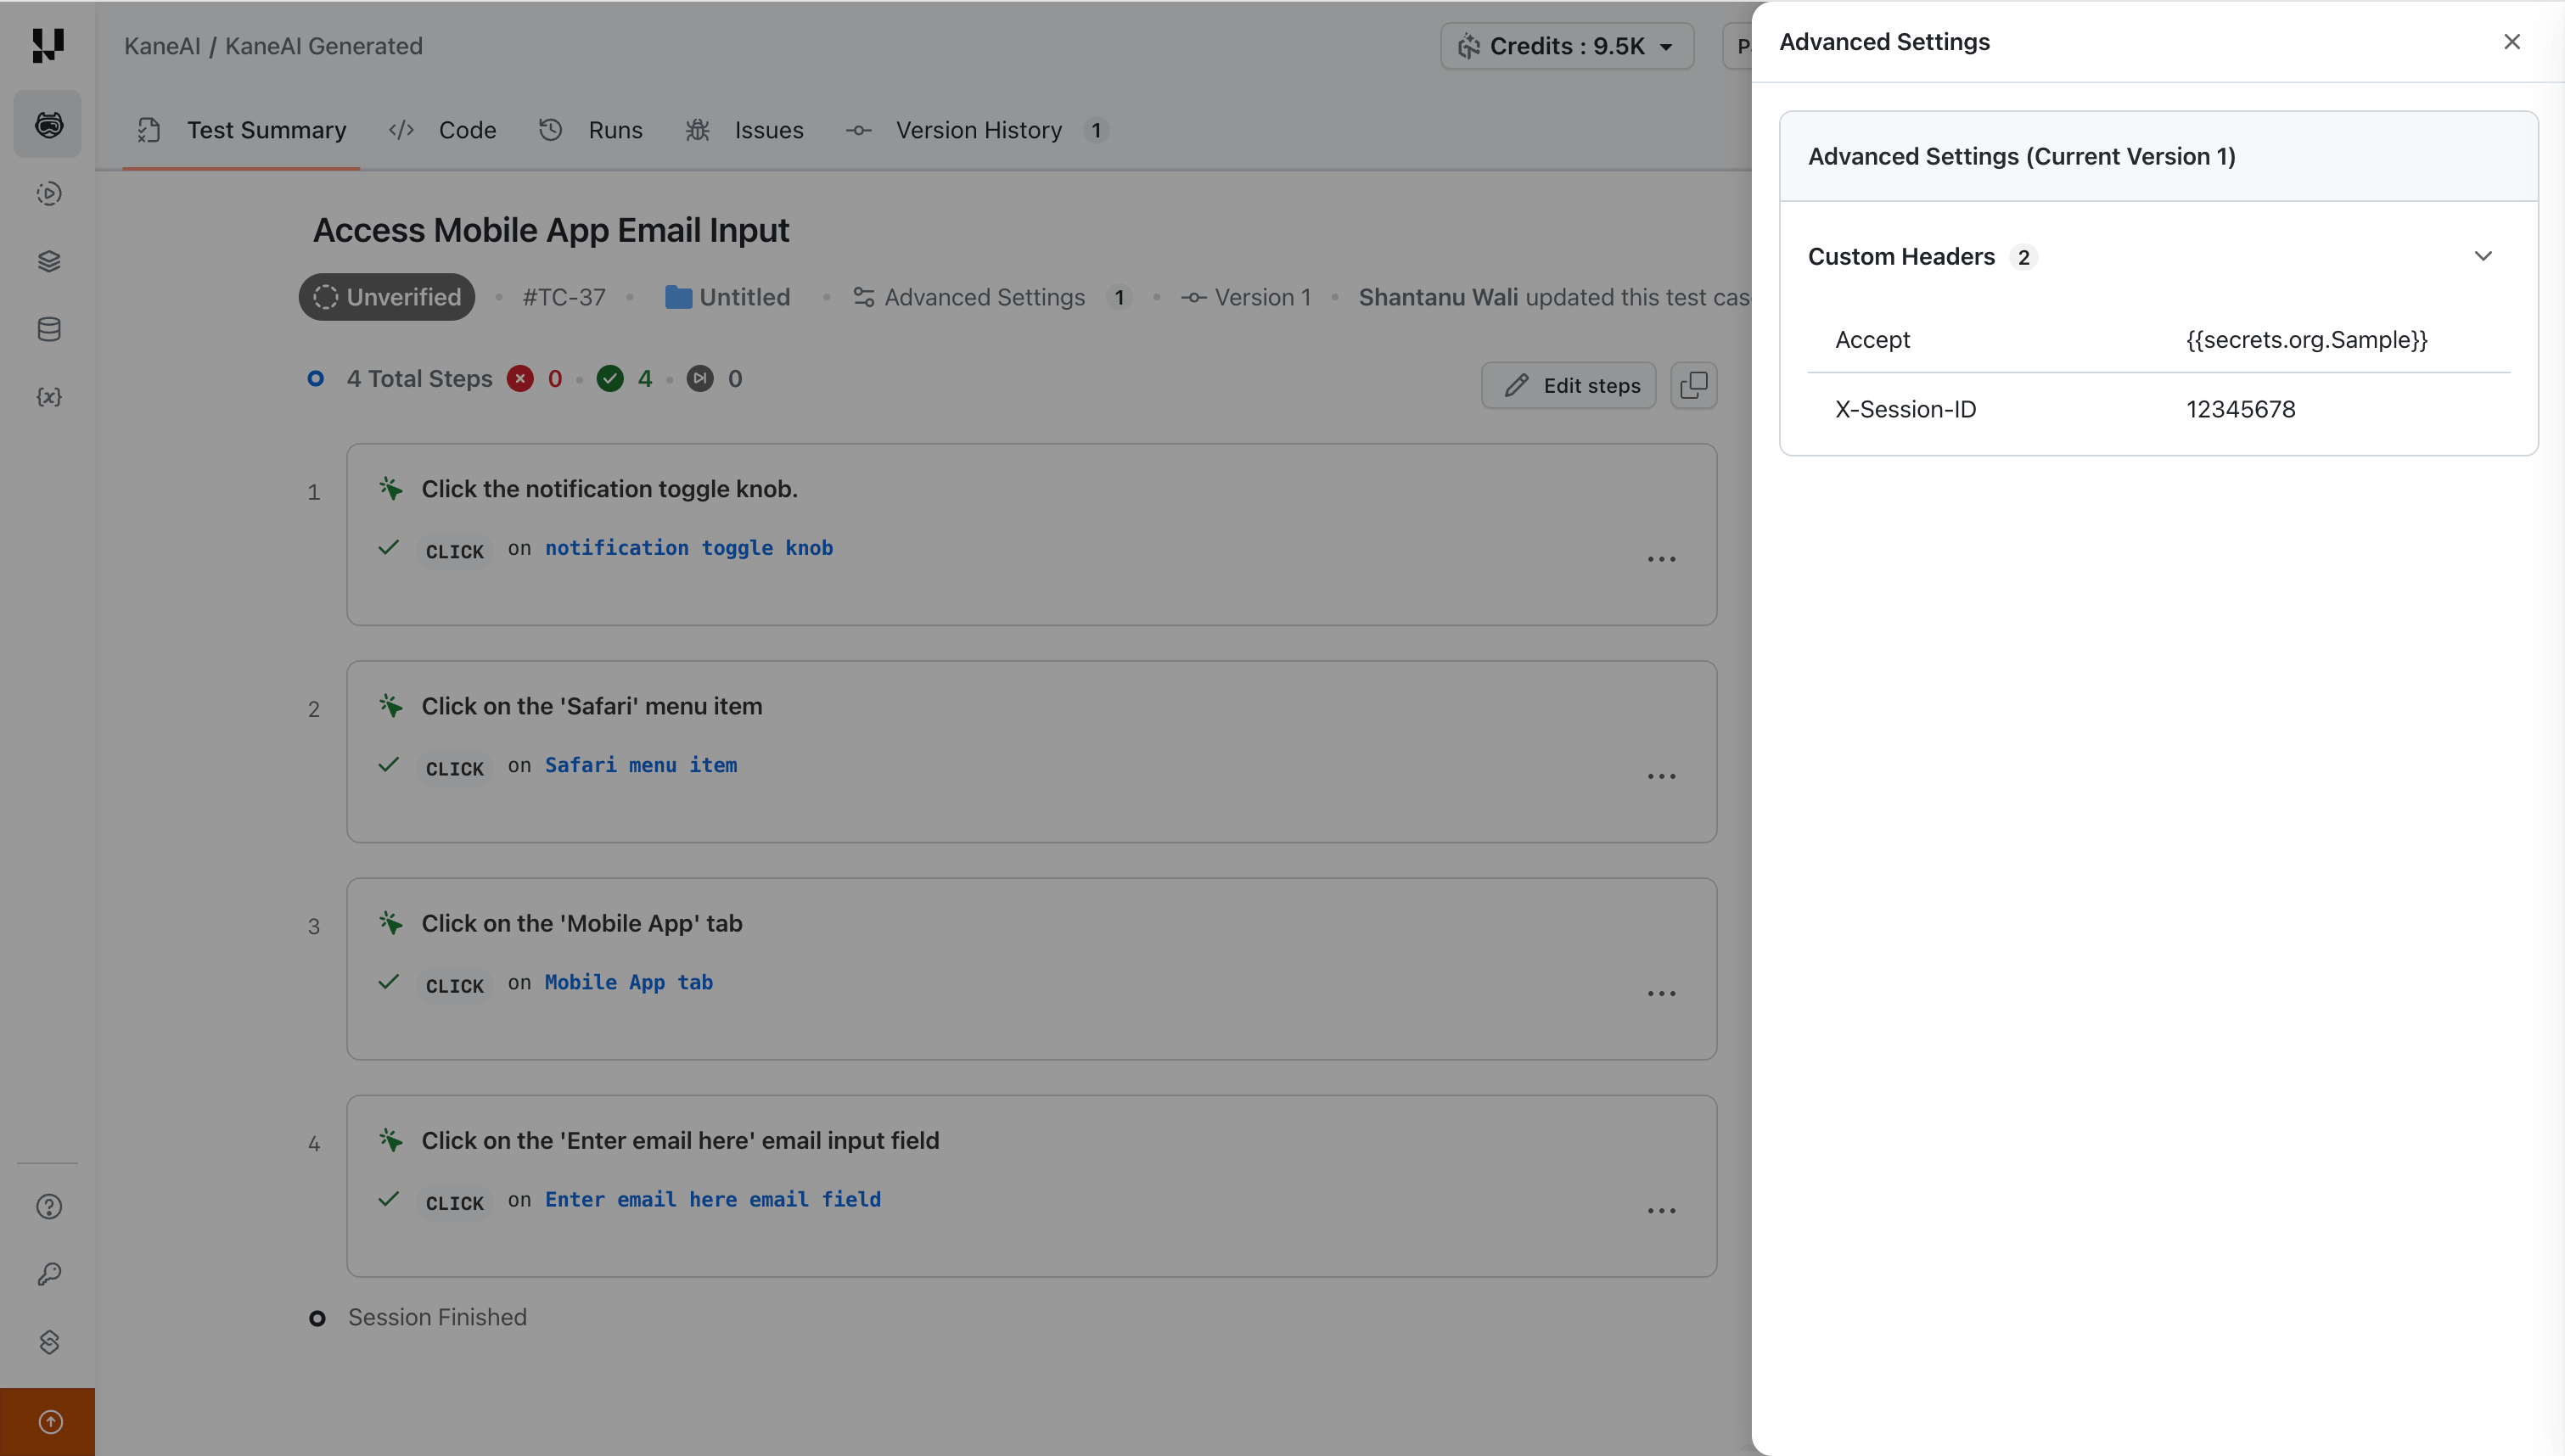2565x1456 pixels.
Task: Switch to the Test Summary tab
Action: [241, 130]
